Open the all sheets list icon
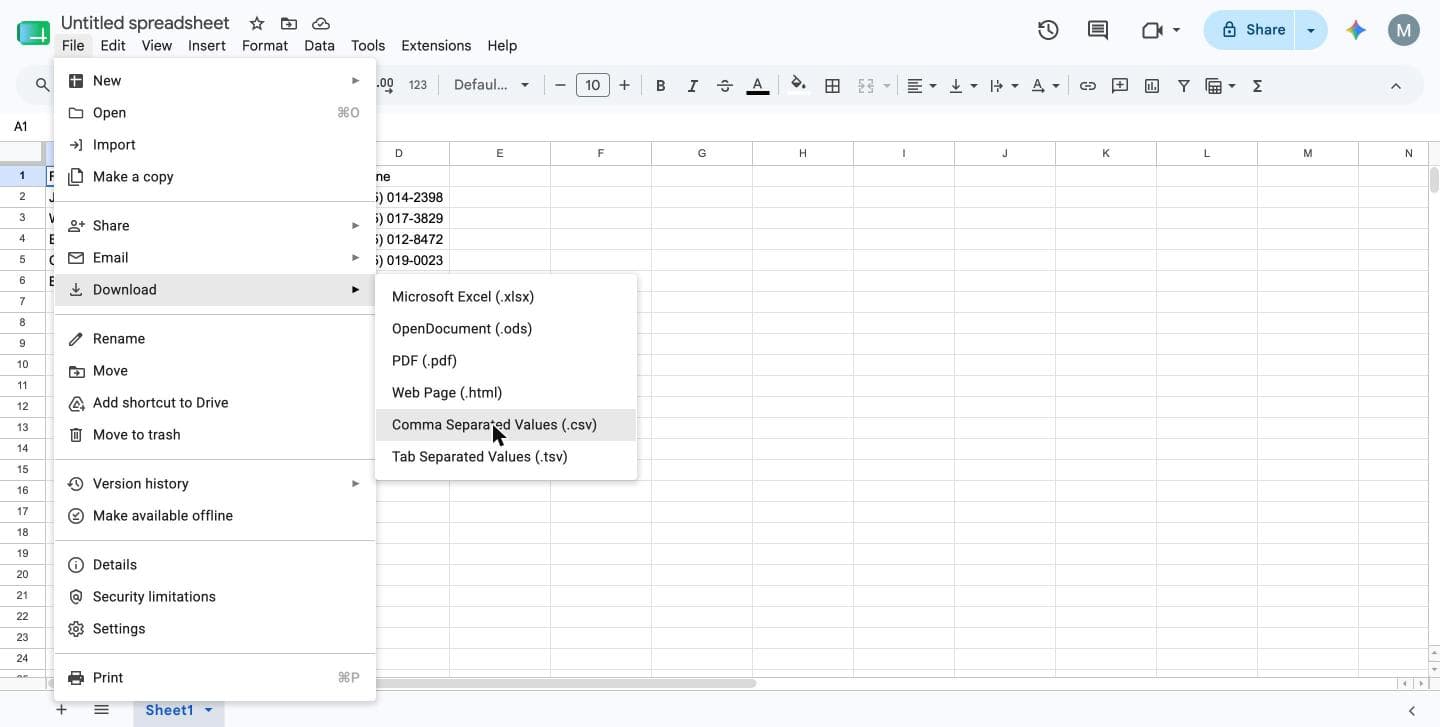 (x=101, y=710)
